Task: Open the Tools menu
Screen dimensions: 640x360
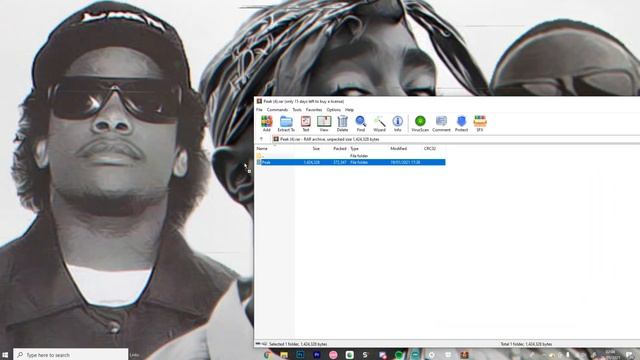Action: [297, 110]
